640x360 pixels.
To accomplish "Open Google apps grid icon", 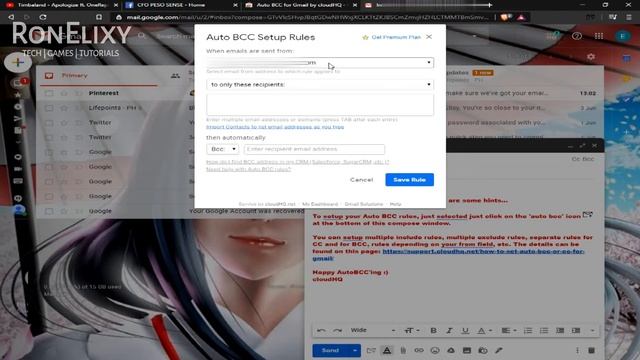I will coord(599,36).
